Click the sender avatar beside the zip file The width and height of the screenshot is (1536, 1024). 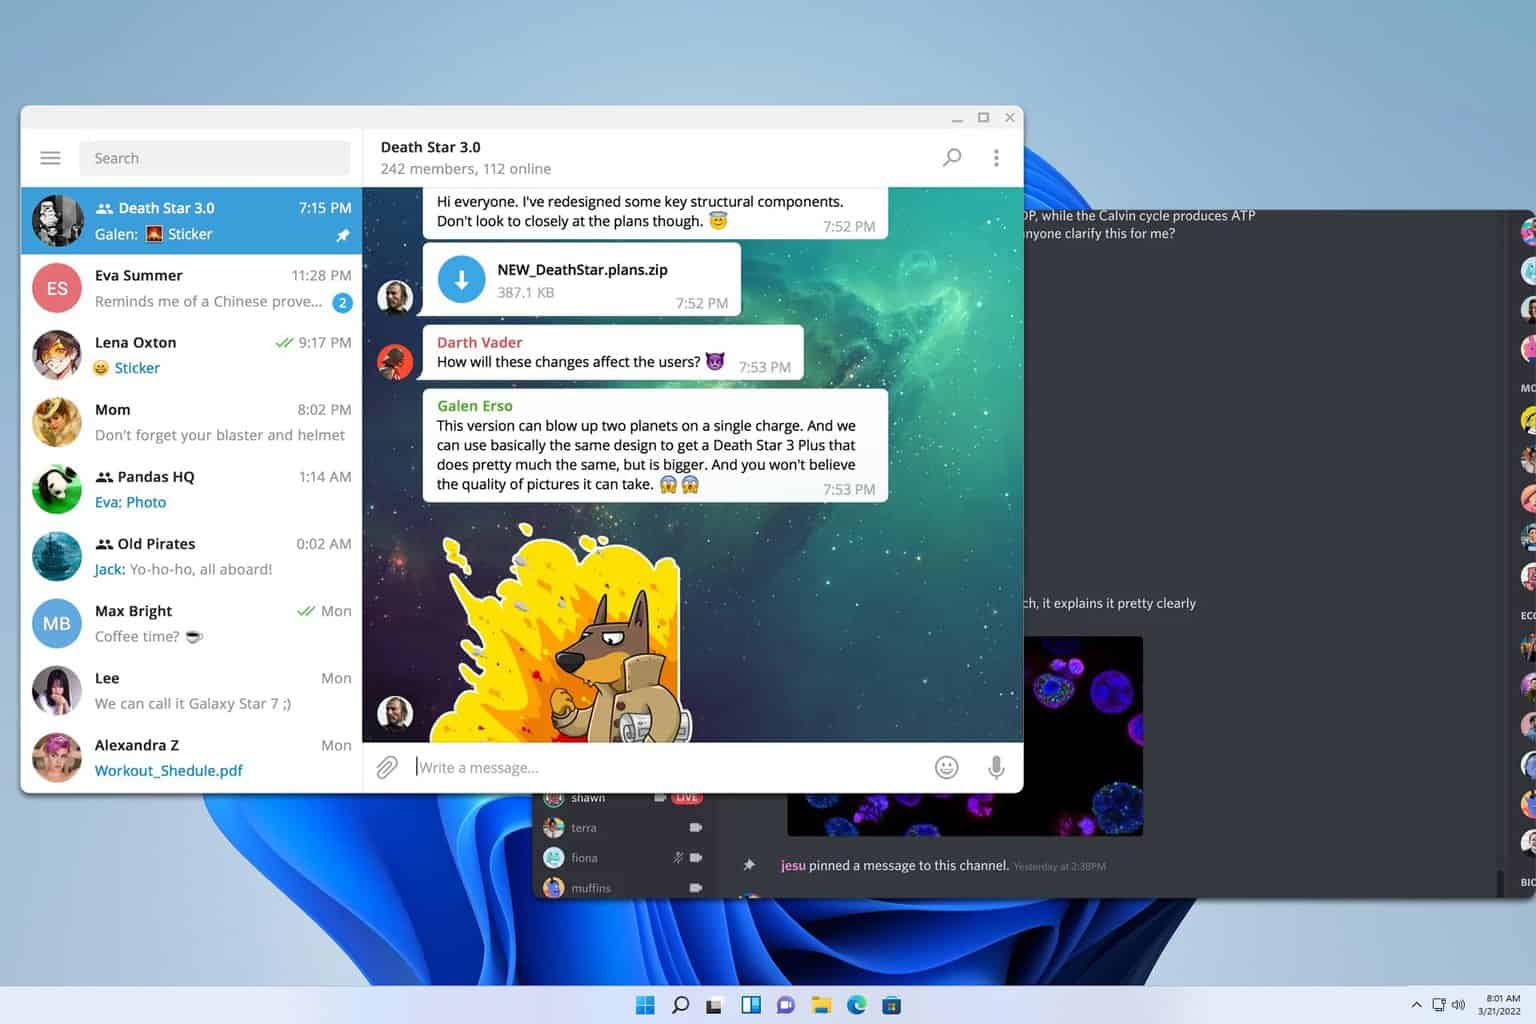[395, 297]
